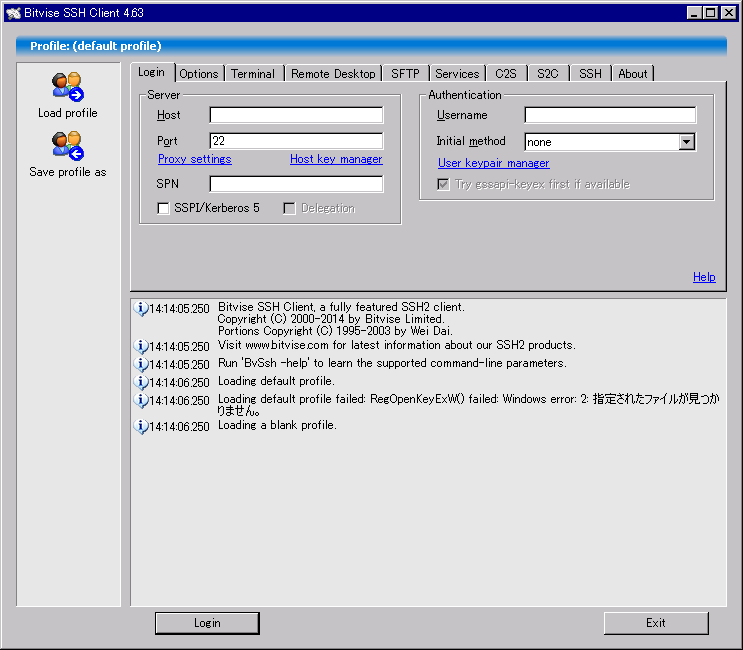
Task: Open the User keypair manager link
Action: point(493,163)
